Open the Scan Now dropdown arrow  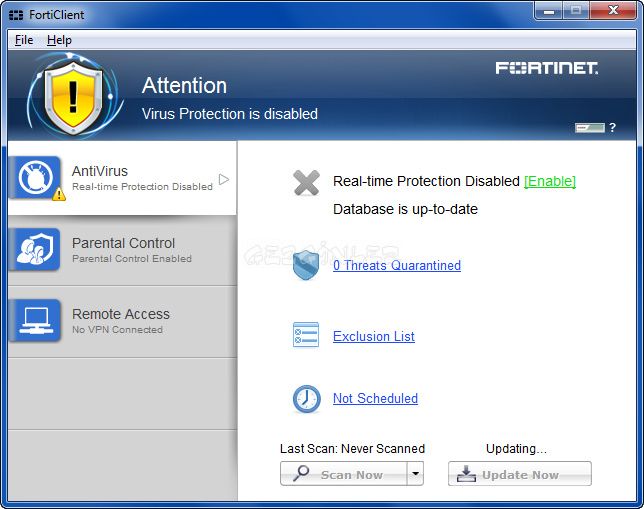[x=415, y=474]
